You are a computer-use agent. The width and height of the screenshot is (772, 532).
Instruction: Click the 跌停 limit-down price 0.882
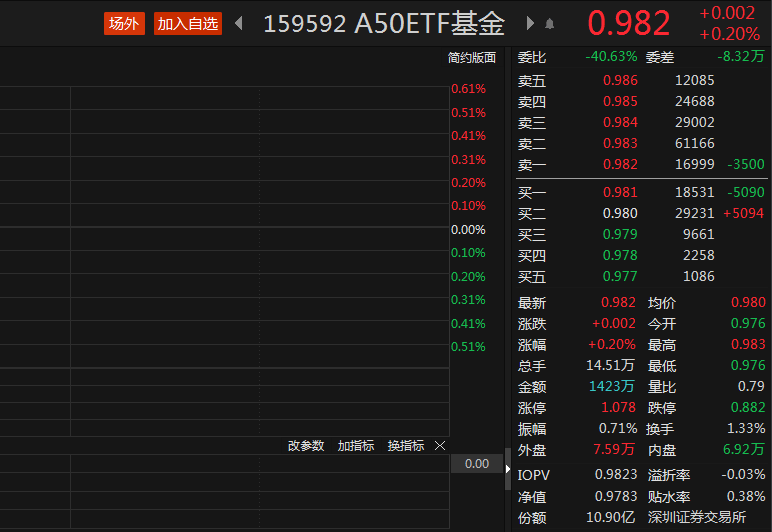click(x=748, y=408)
